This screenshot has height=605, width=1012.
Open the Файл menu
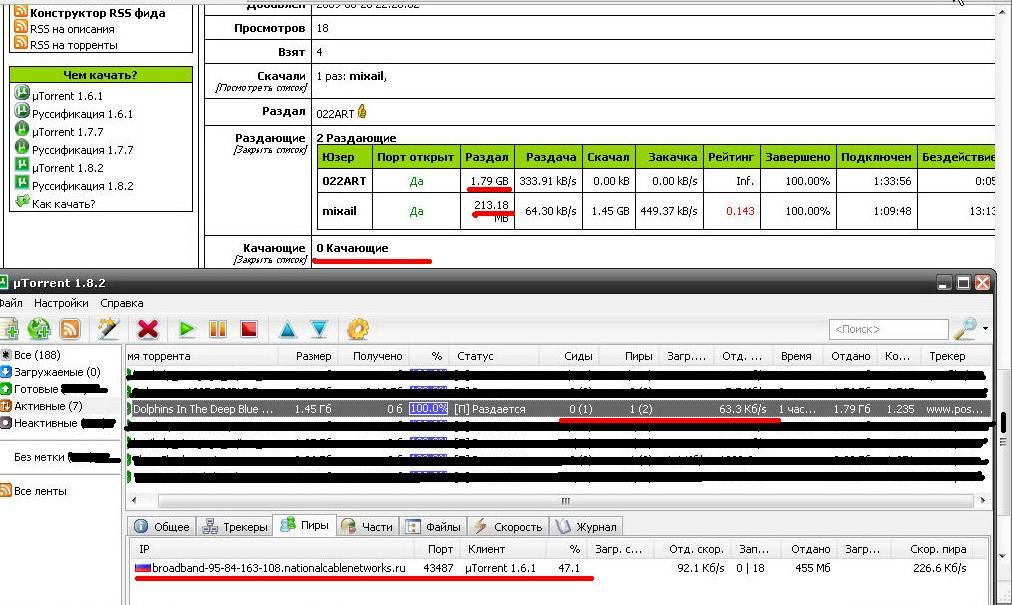[x=11, y=303]
